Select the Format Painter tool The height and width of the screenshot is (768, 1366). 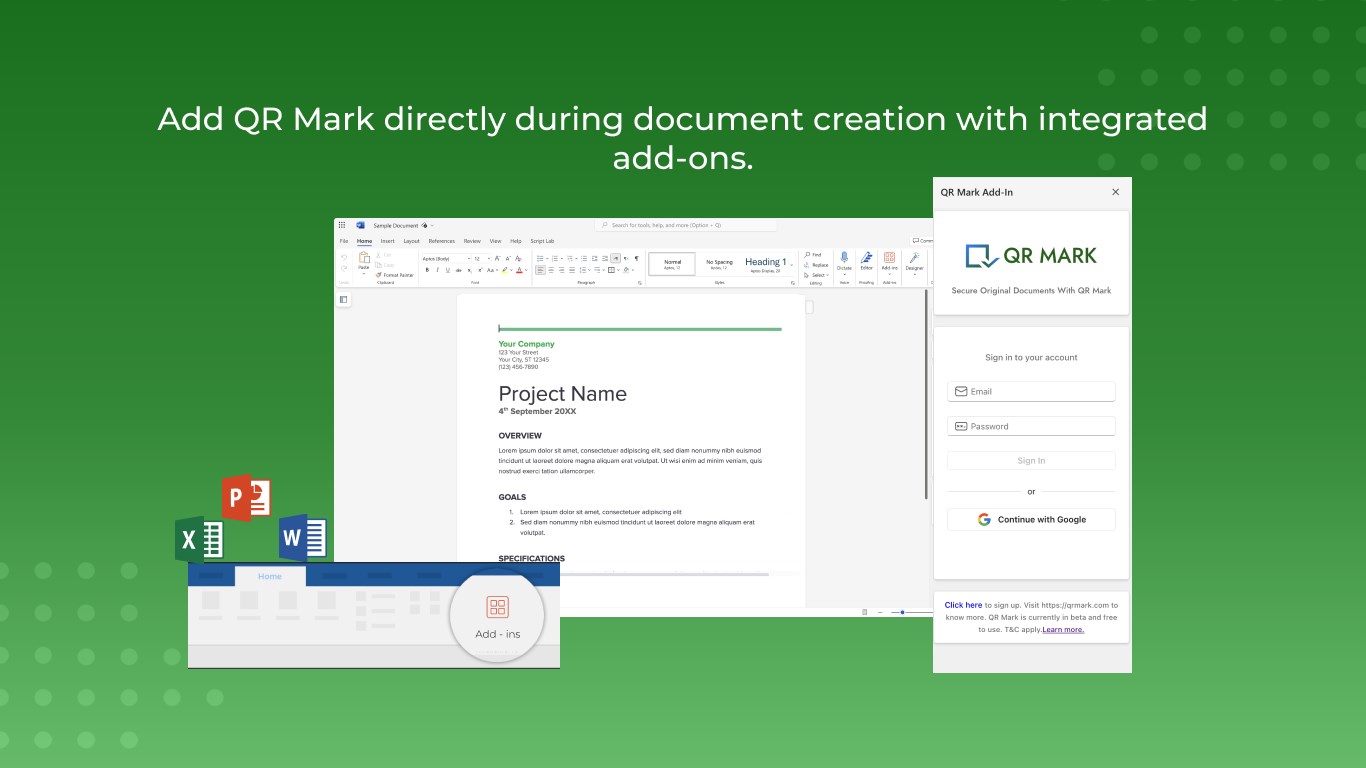[395, 275]
